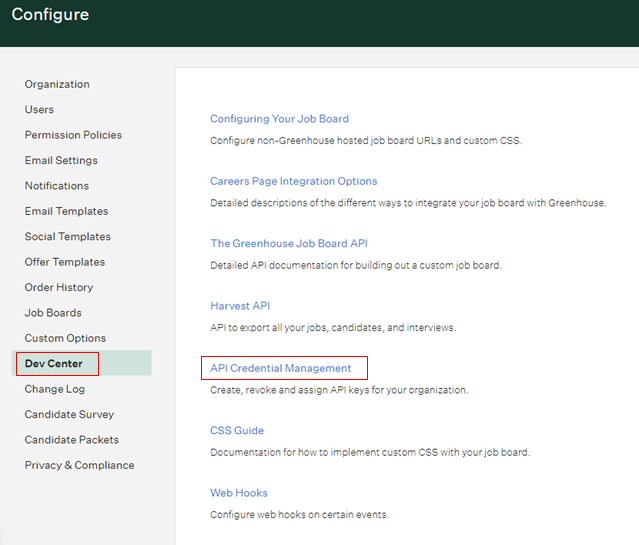
Task: Click the Configuring Your Job Board link
Action: [280, 119]
